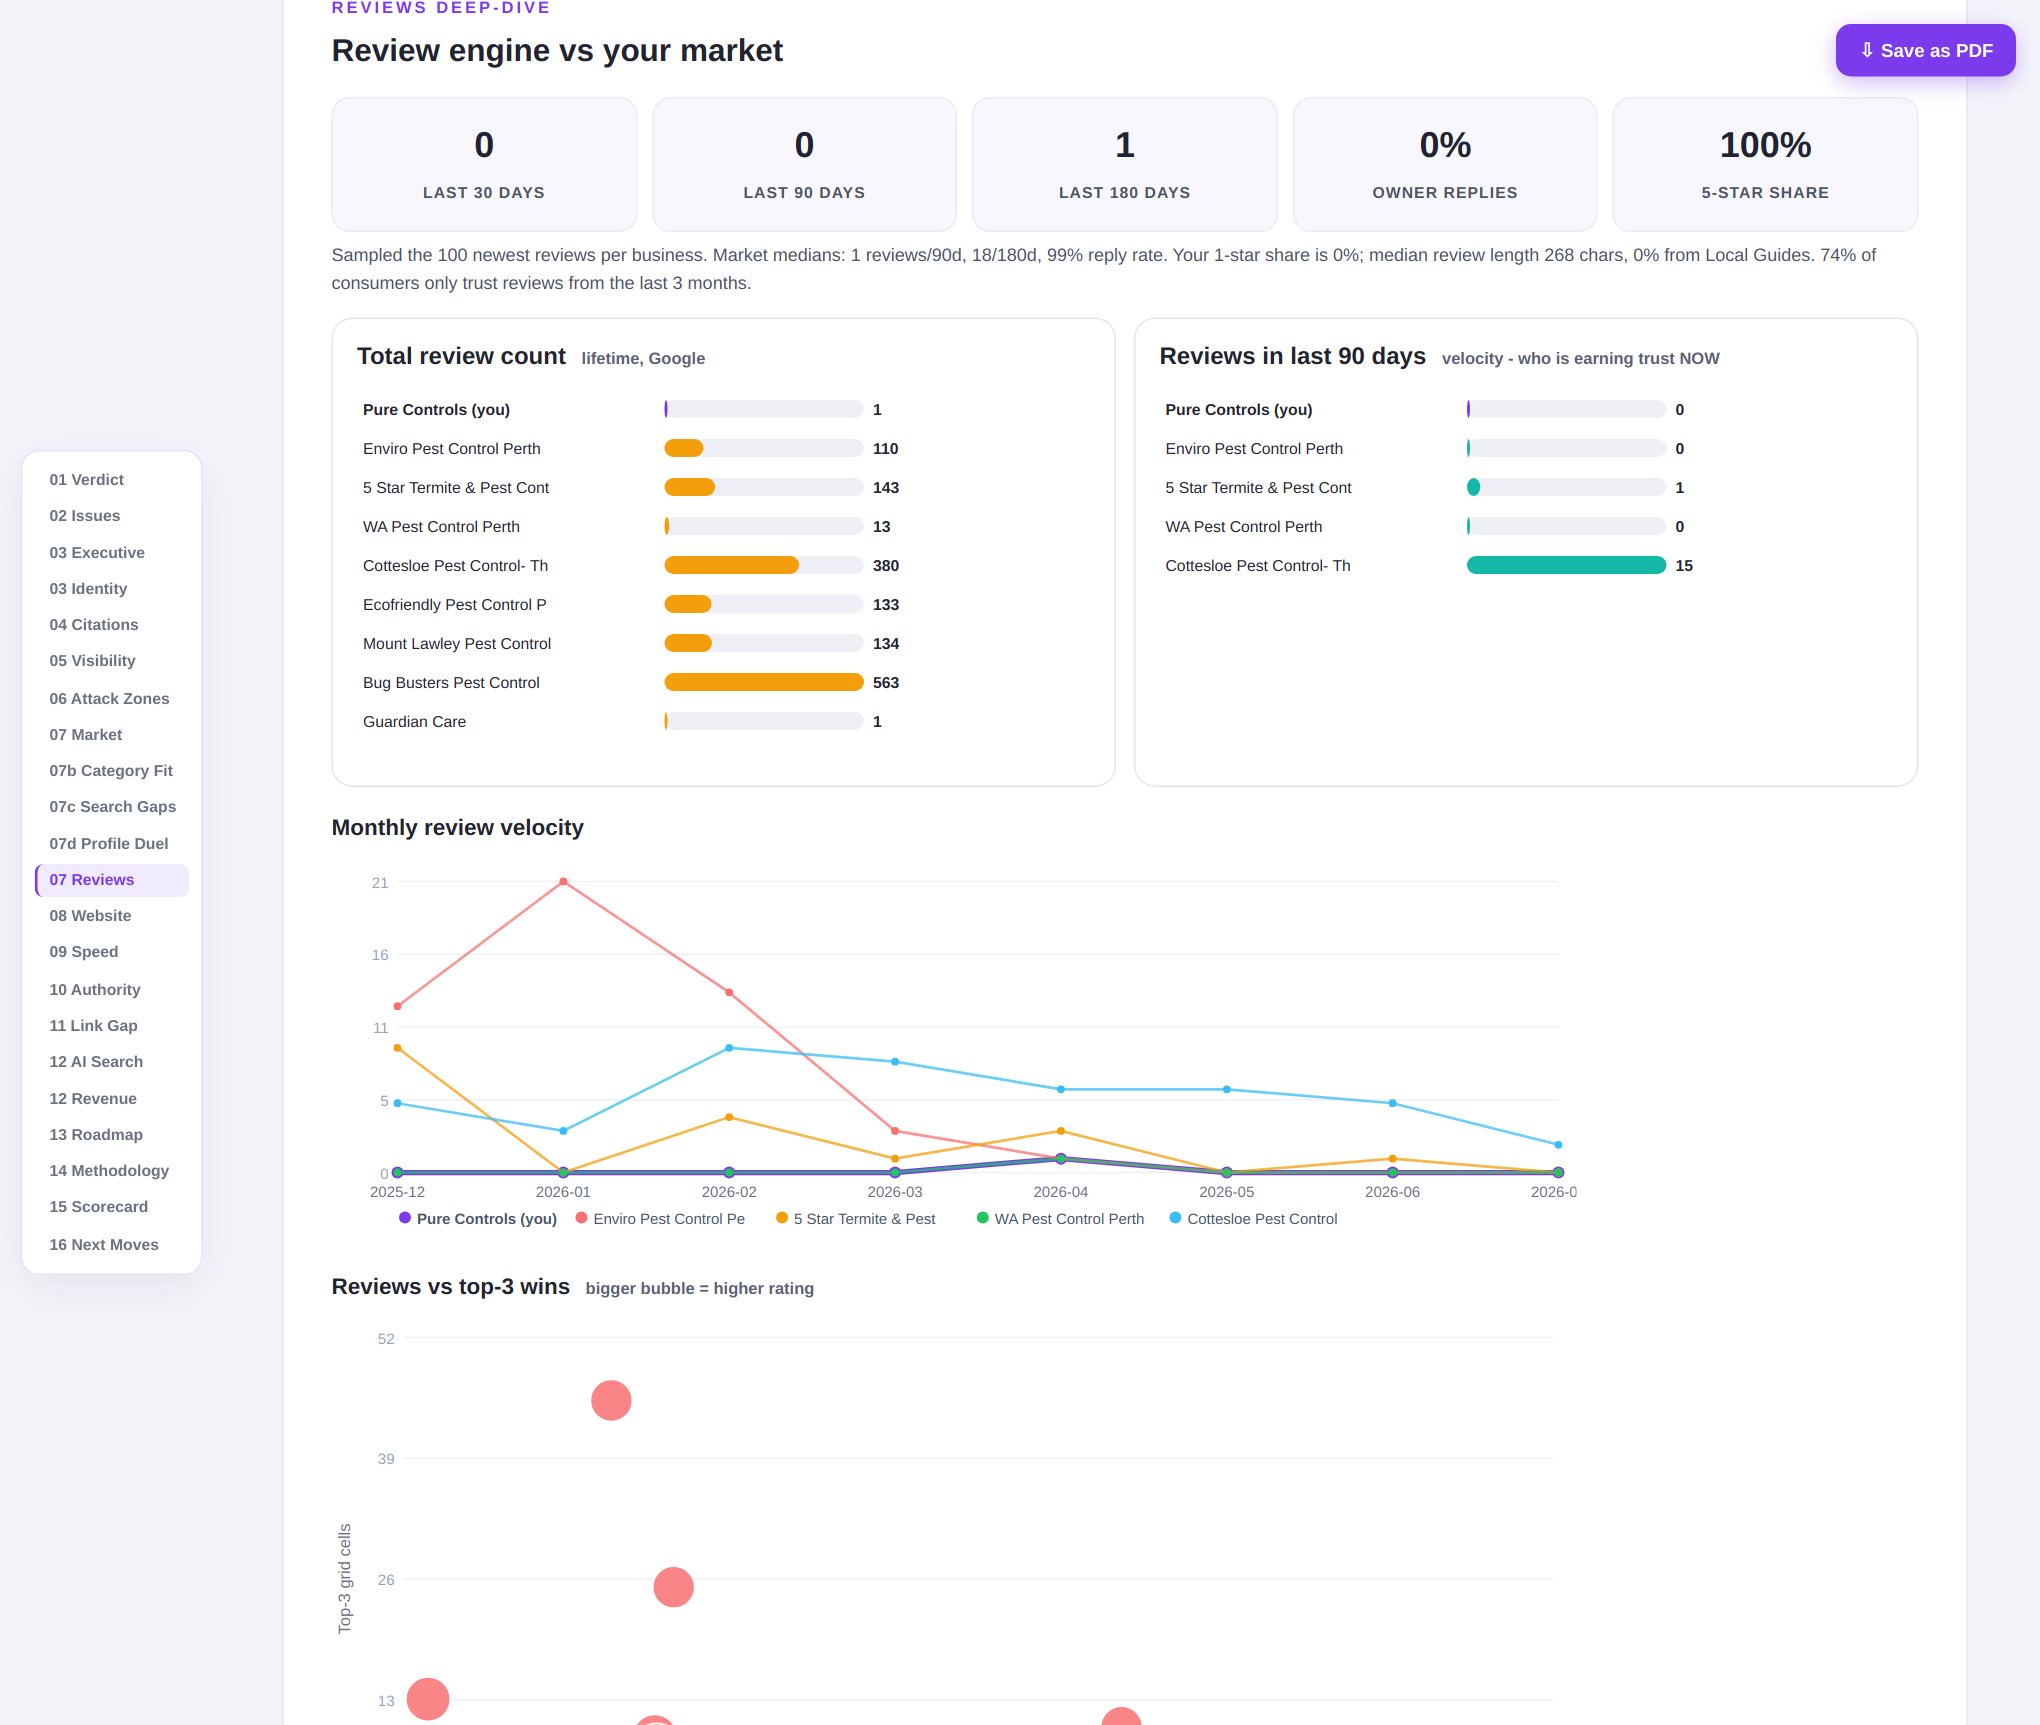This screenshot has width=2040, height=1725.
Task: Click Mount Lawley Pest Control row label
Action: pos(457,643)
